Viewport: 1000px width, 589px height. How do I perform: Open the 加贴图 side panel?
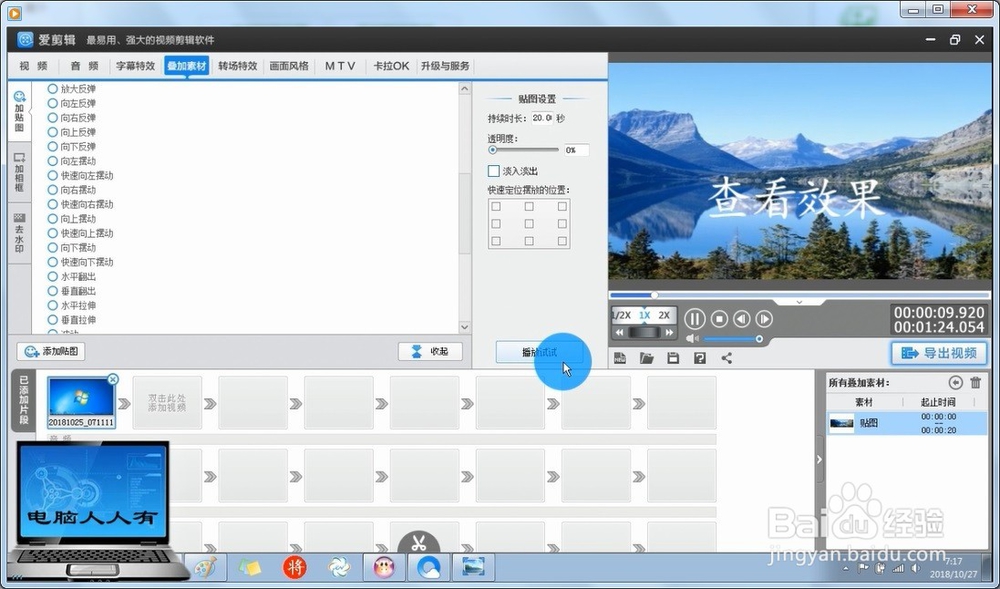19,112
